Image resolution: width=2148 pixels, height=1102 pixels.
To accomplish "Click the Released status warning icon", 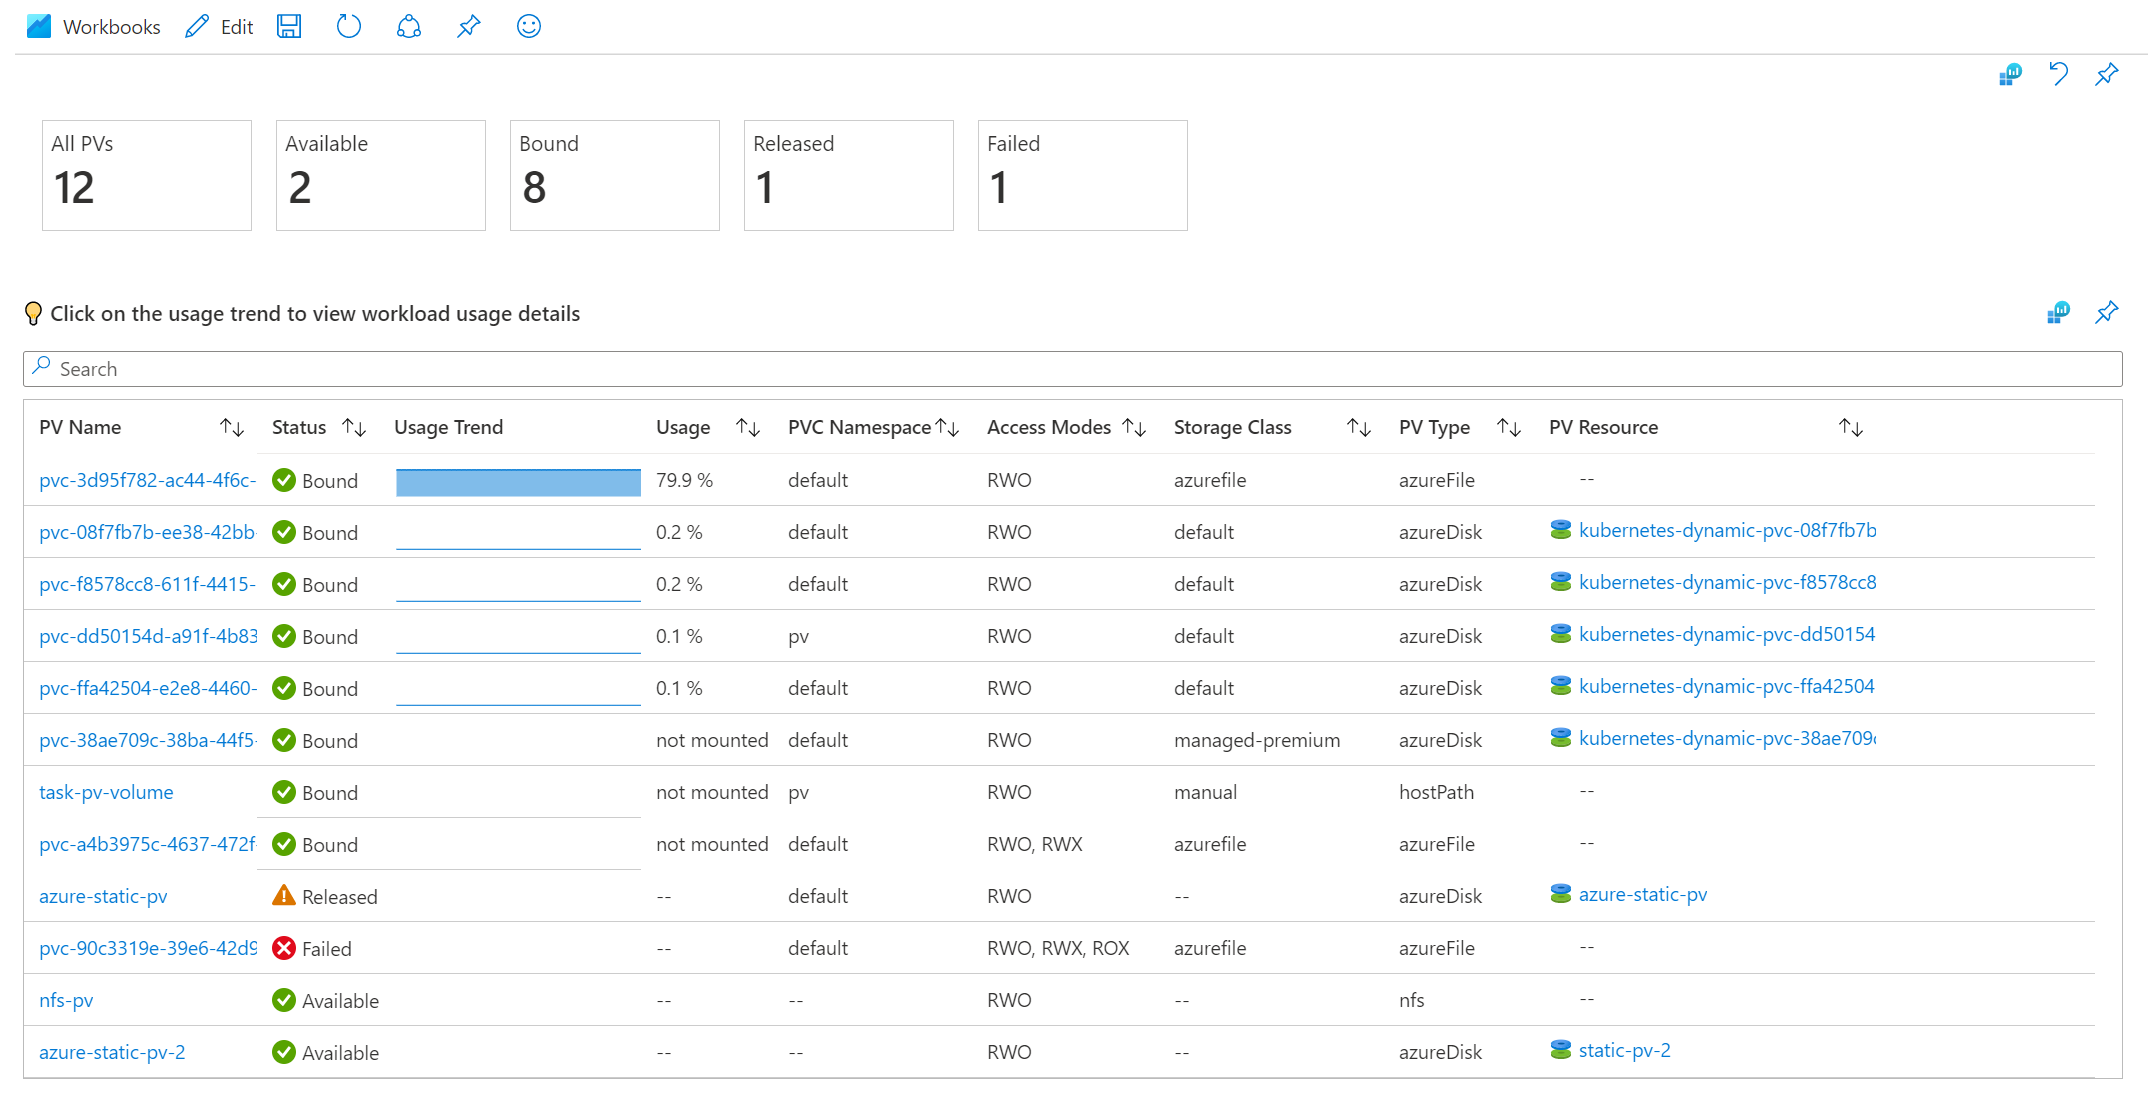I will pos(282,897).
